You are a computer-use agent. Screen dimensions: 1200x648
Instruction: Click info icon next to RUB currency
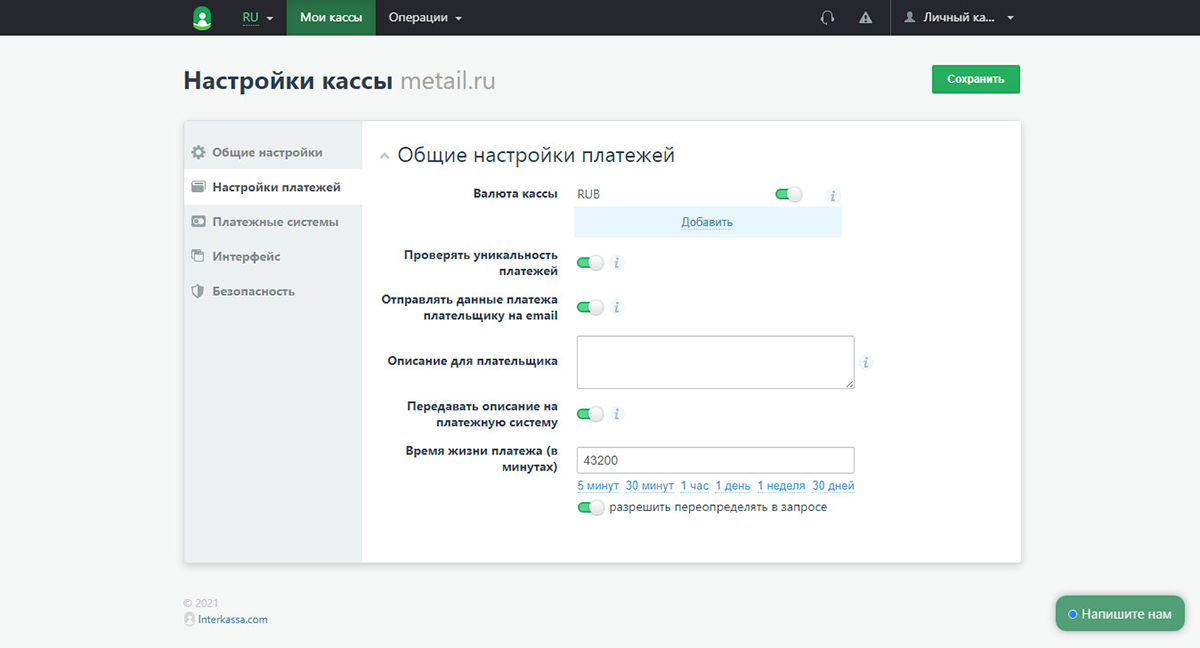point(832,196)
